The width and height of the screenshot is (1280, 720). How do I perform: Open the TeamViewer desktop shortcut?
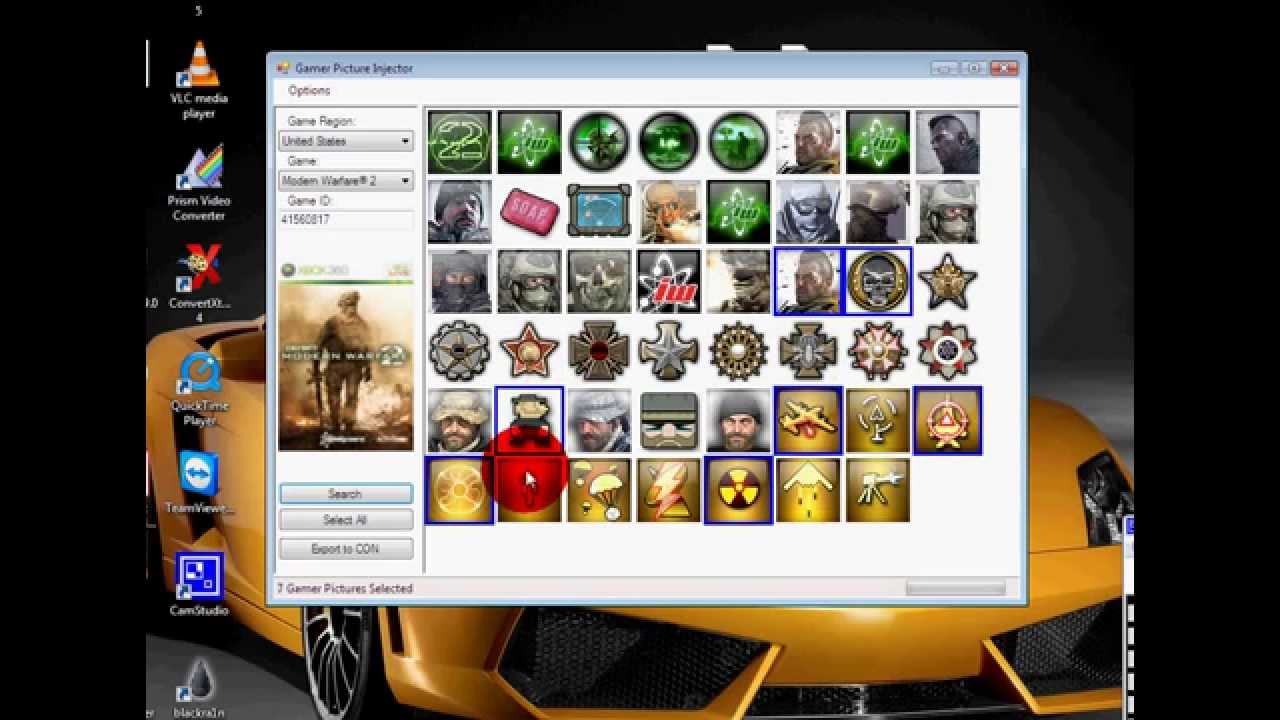coord(199,483)
